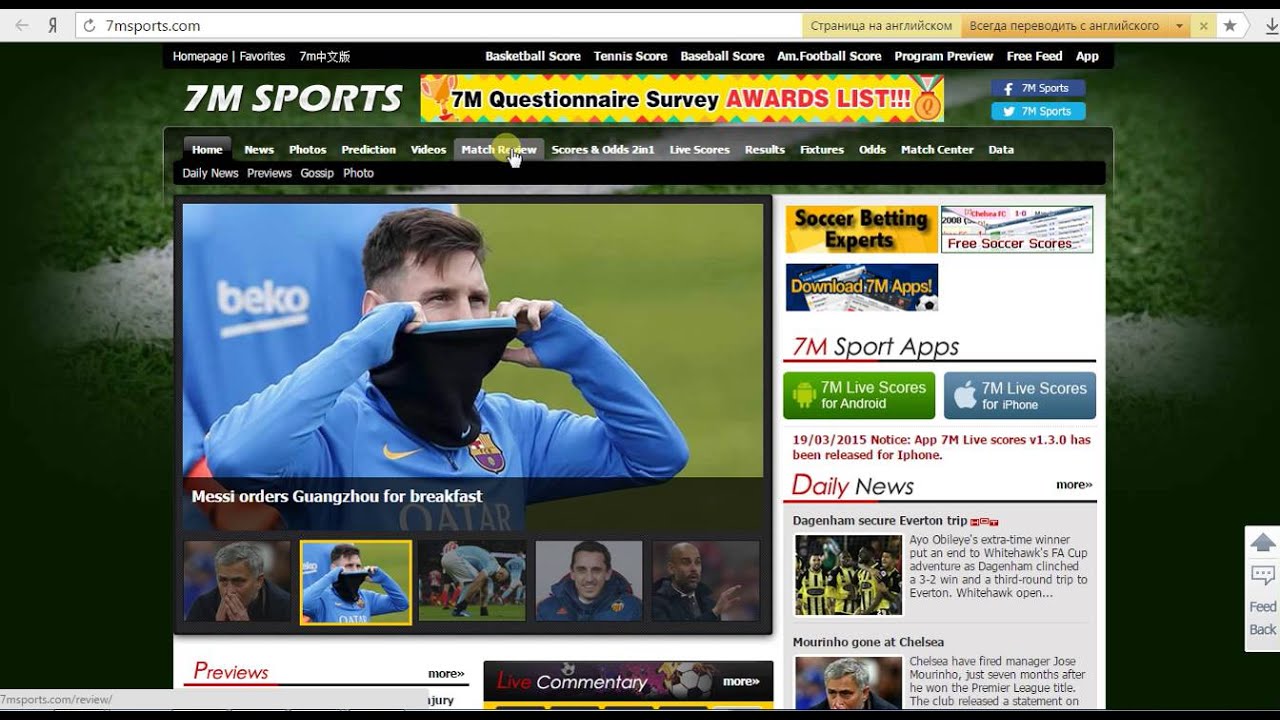Select the Home tab
1280x720 pixels.
pyautogui.click(x=207, y=149)
